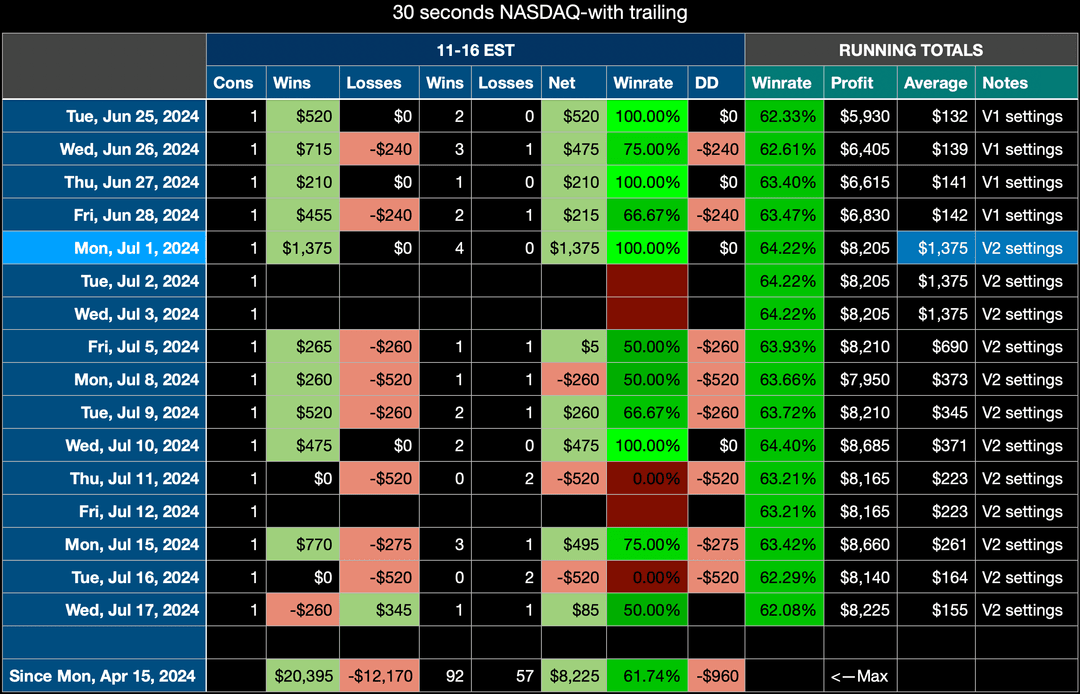Click the "Cons" column header
Viewport: 1080px width, 694px height.
(x=236, y=83)
